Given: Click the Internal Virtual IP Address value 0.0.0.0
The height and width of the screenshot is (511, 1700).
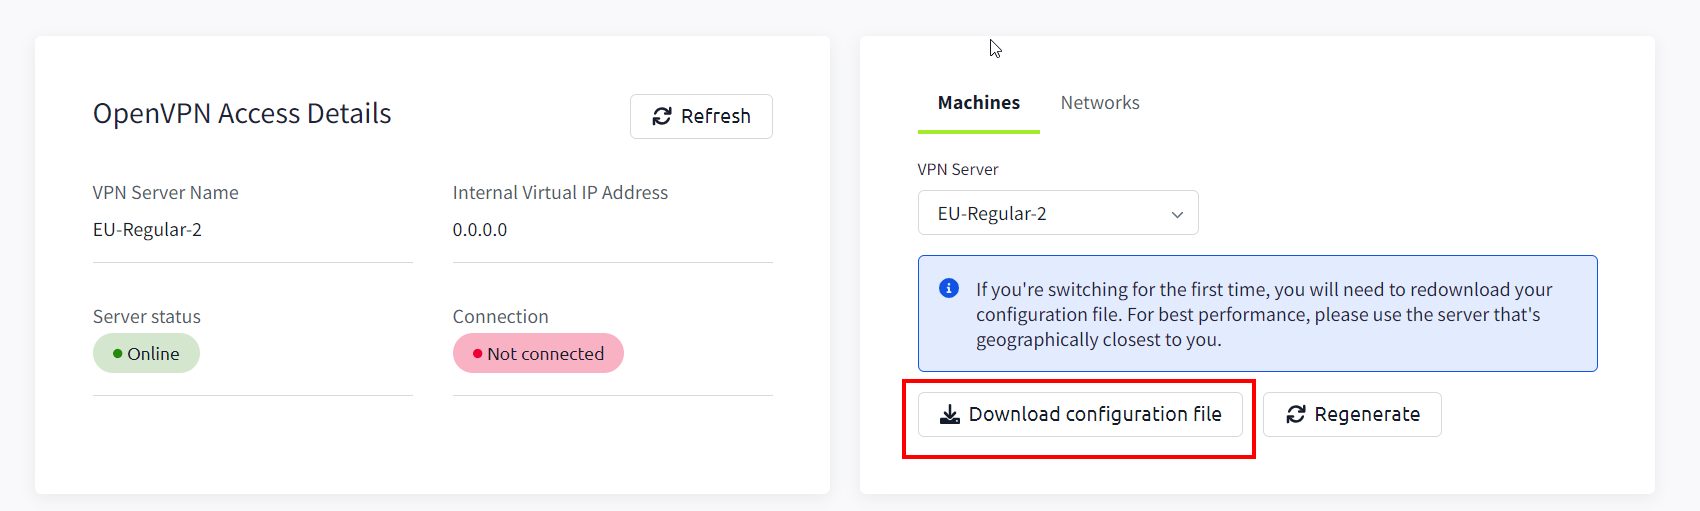Looking at the screenshot, I should click(480, 230).
